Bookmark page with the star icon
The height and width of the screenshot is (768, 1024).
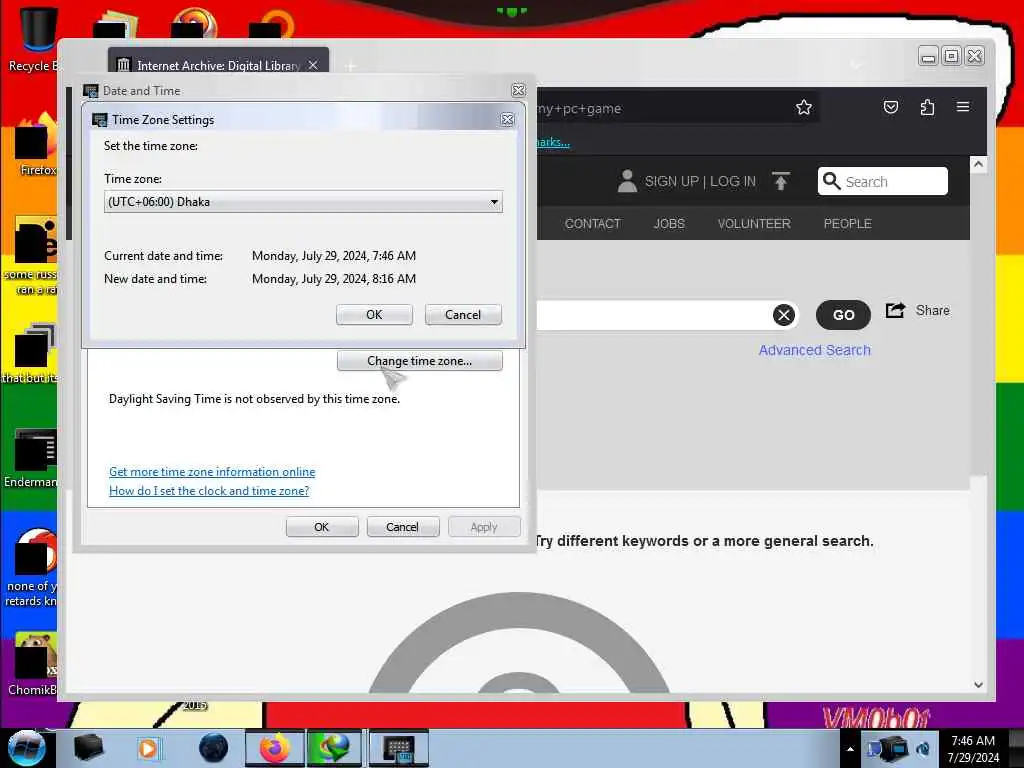click(804, 107)
